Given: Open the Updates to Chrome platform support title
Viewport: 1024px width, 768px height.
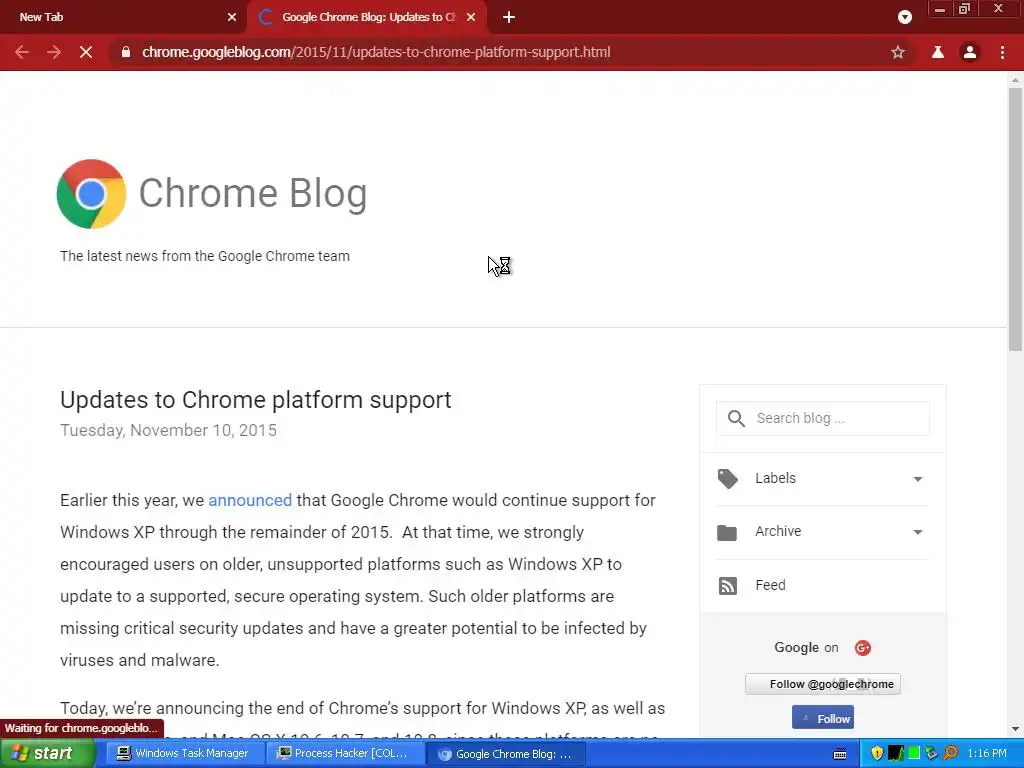Looking at the screenshot, I should tap(255, 400).
